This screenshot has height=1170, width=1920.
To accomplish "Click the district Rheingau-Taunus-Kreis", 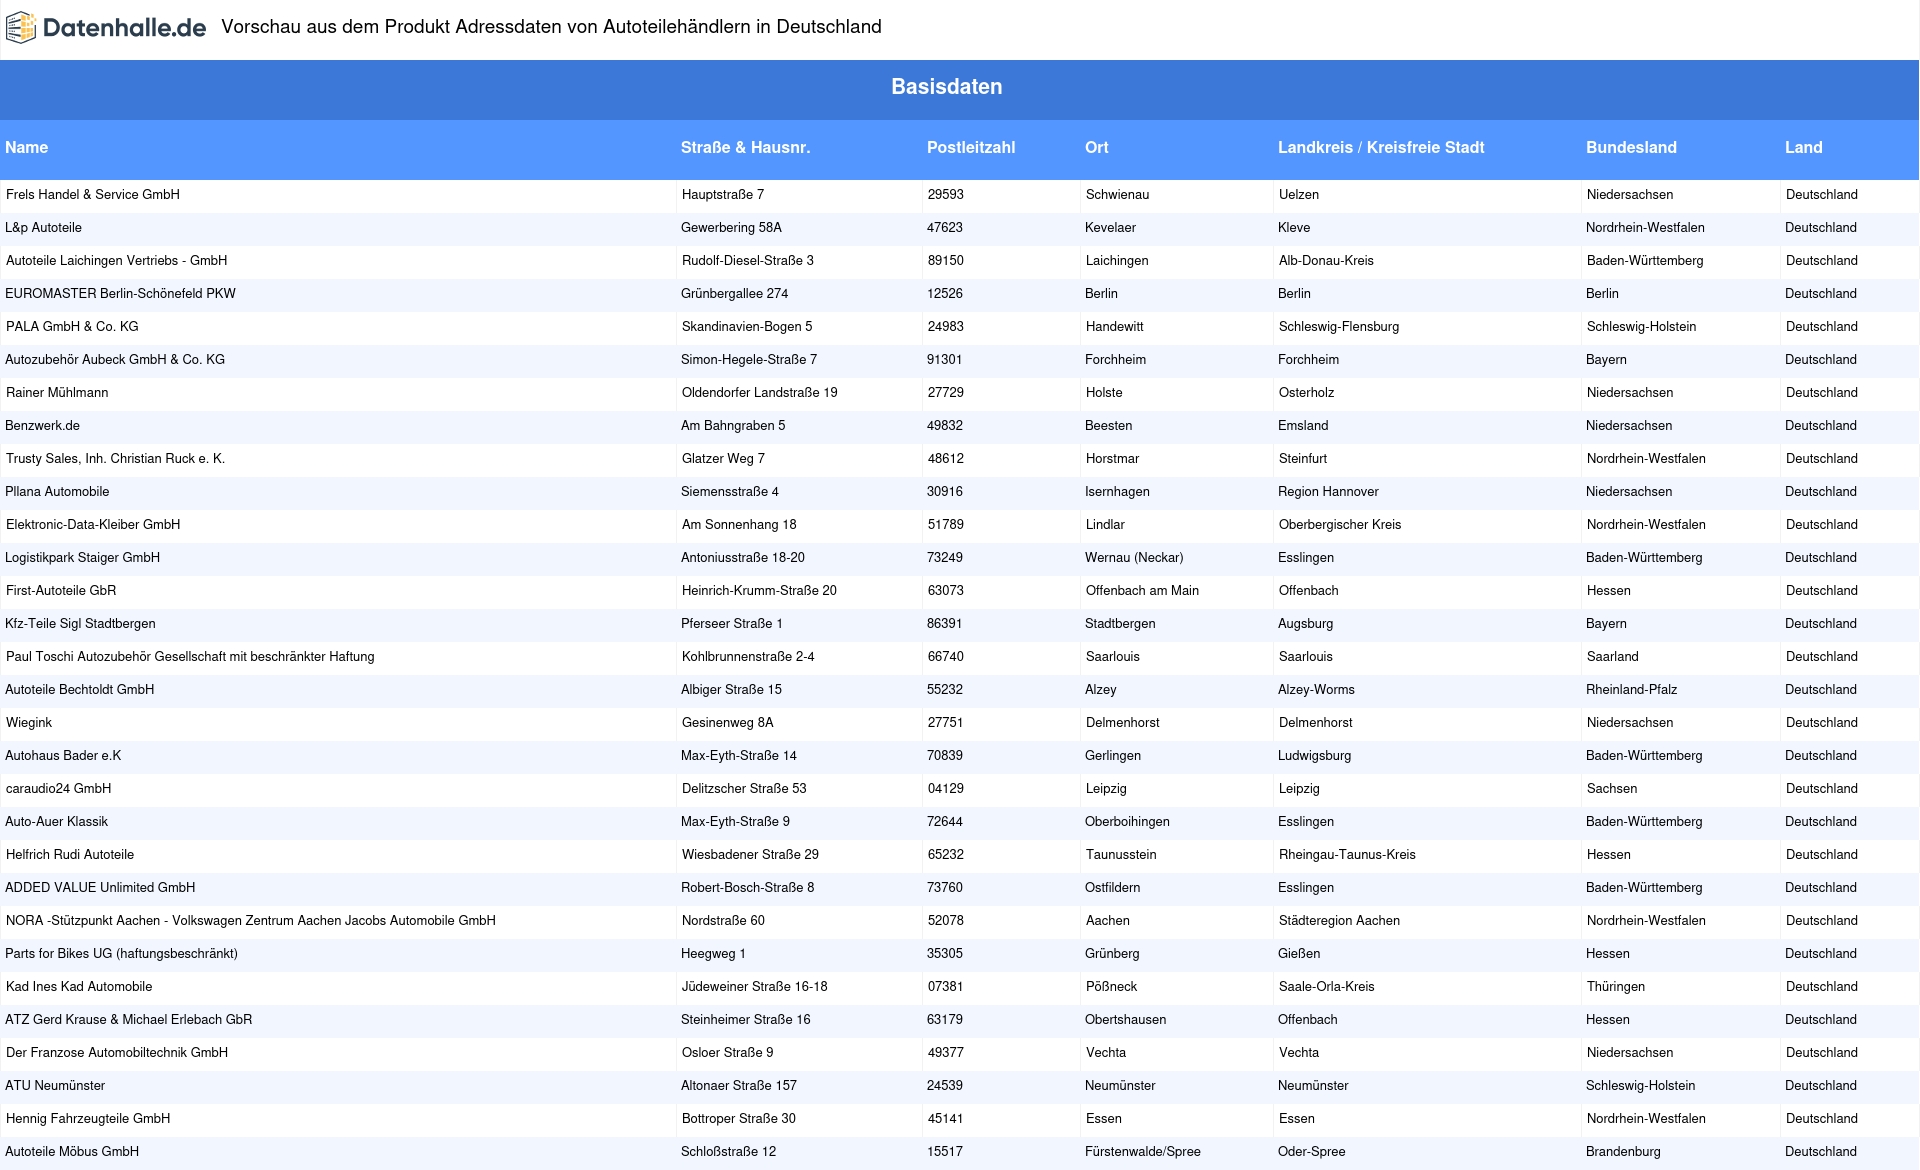I will pos(1347,855).
